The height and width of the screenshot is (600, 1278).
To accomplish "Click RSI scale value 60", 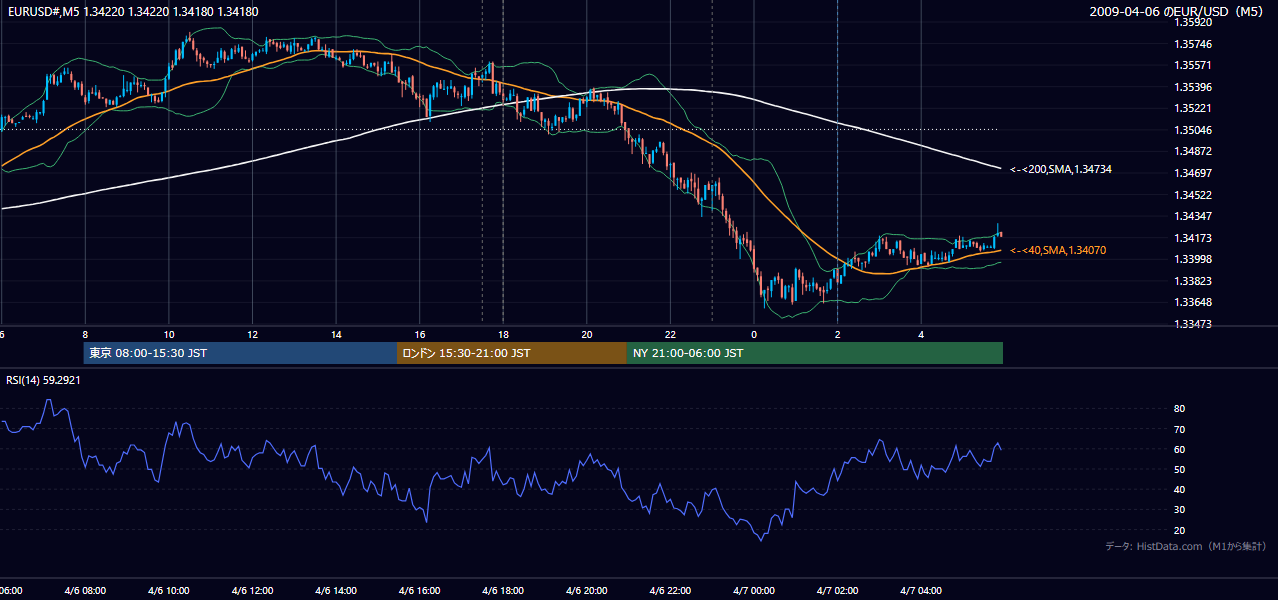I will pos(1179,449).
